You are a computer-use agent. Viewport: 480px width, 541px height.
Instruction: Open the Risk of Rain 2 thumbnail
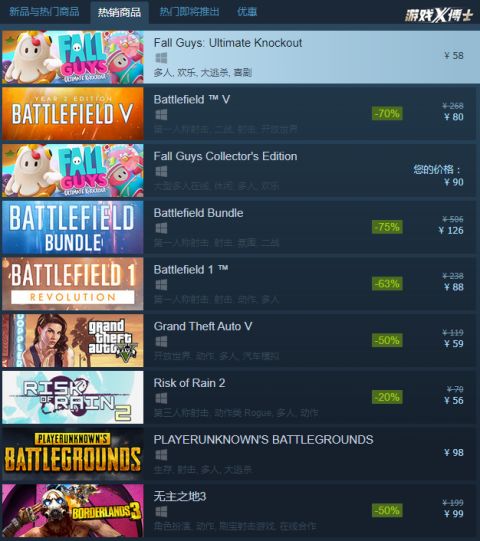73,397
